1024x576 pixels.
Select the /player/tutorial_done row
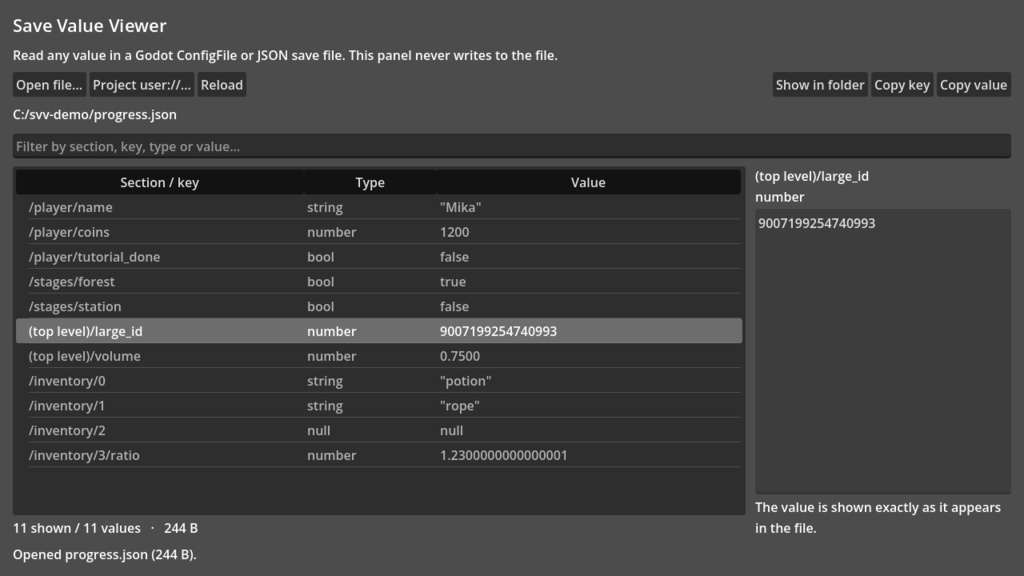(x=379, y=257)
